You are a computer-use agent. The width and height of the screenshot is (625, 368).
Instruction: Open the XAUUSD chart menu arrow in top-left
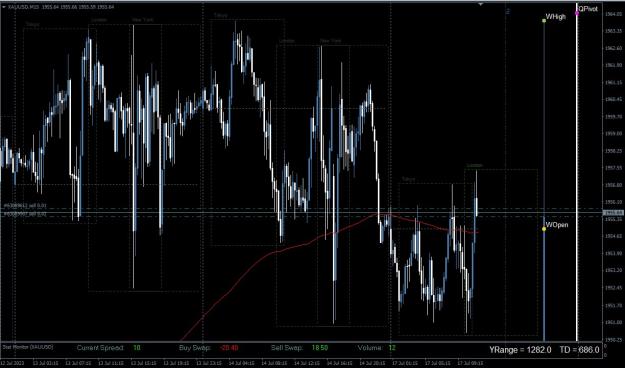click(4, 7)
